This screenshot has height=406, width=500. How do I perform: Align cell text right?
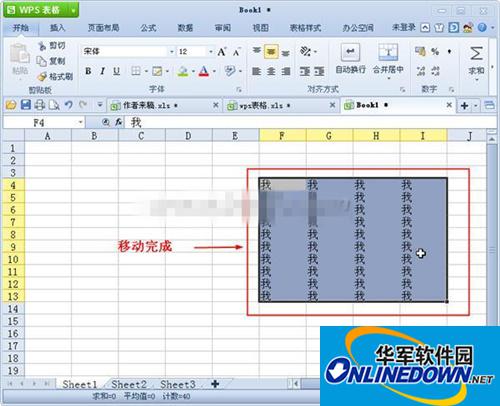pyautogui.click(x=286, y=71)
